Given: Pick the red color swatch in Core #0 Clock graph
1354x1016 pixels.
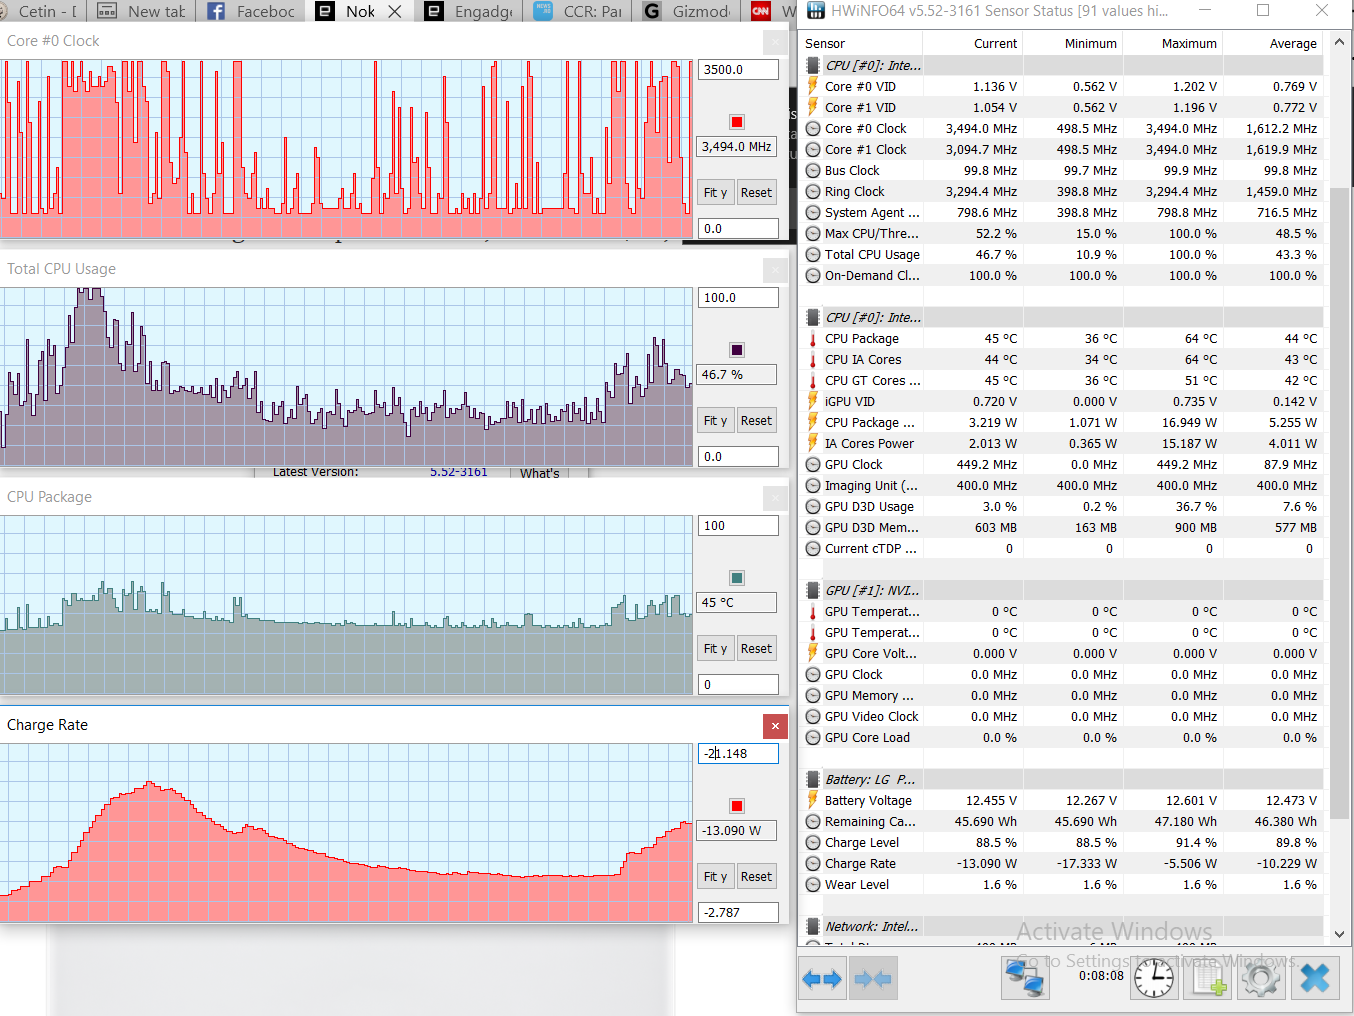Looking at the screenshot, I should [737, 122].
